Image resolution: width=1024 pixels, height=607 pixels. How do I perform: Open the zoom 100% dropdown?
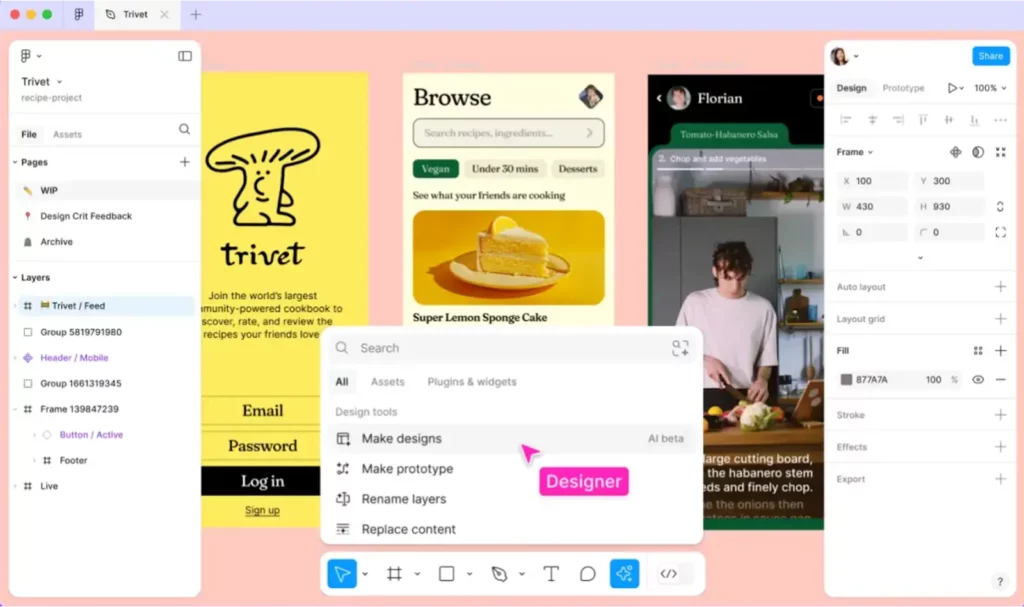(990, 88)
